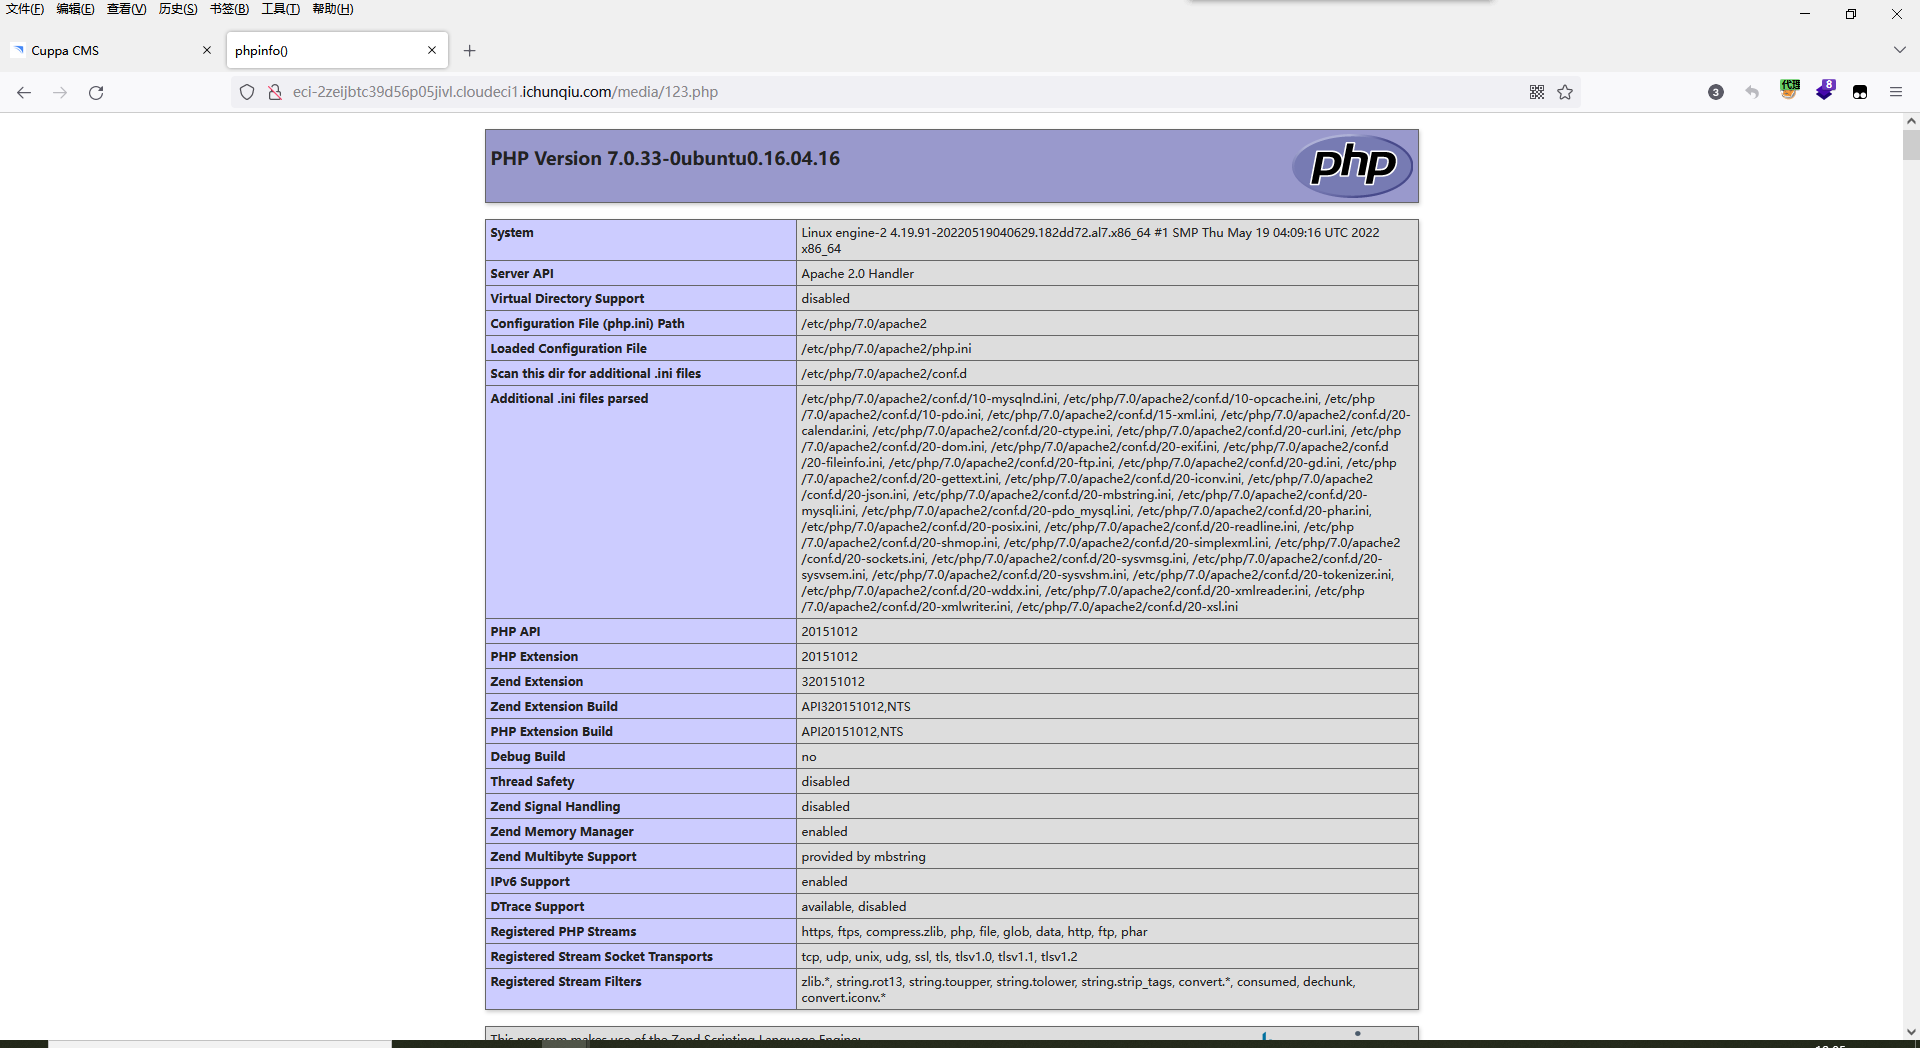The width and height of the screenshot is (1920, 1048).
Task: Click 'Zend Signal Handling' label
Action: click(x=555, y=807)
